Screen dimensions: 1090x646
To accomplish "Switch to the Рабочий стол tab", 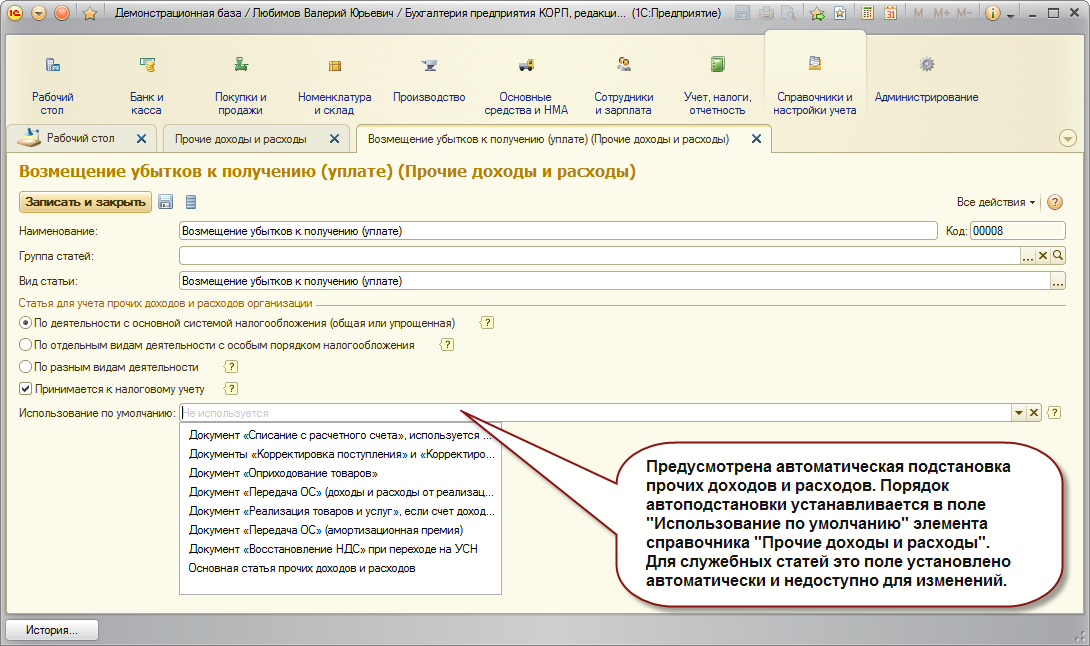I will coord(80,138).
